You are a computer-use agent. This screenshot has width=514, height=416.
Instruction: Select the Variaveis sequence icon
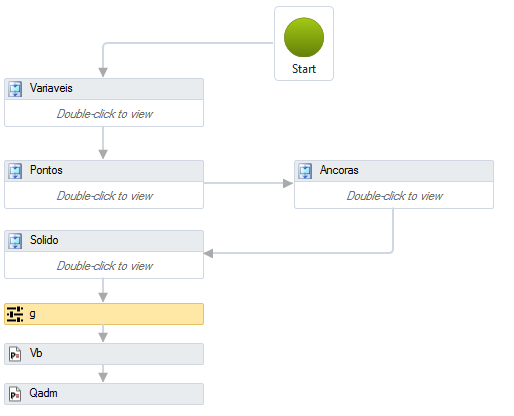click(15, 89)
